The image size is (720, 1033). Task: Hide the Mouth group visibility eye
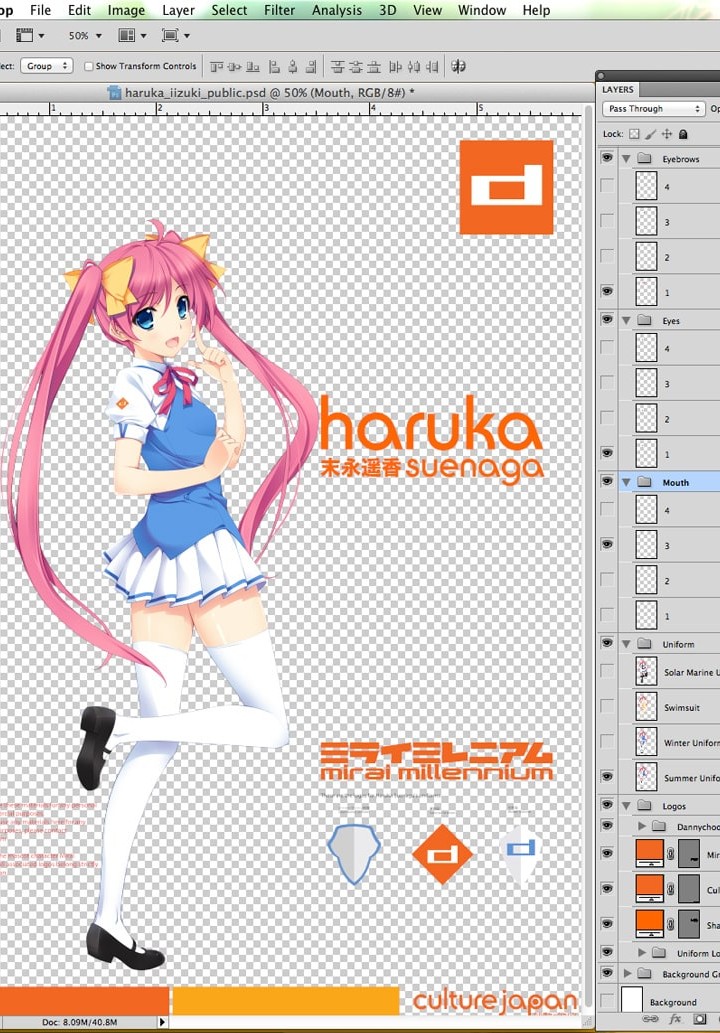[x=607, y=482]
